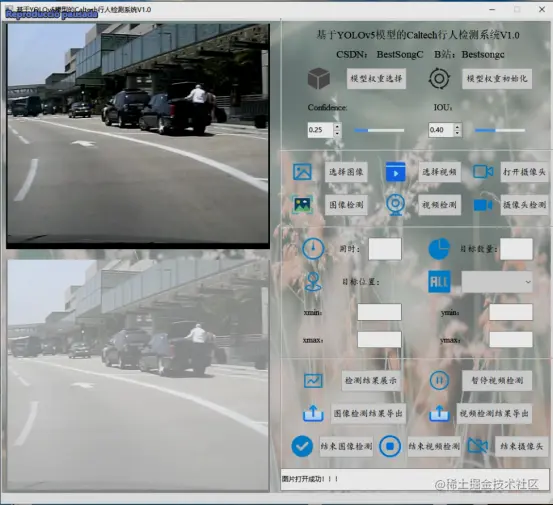Click the pause circle icon beside 暂停视频检测
The width and height of the screenshot is (553, 505).
coord(439,380)
